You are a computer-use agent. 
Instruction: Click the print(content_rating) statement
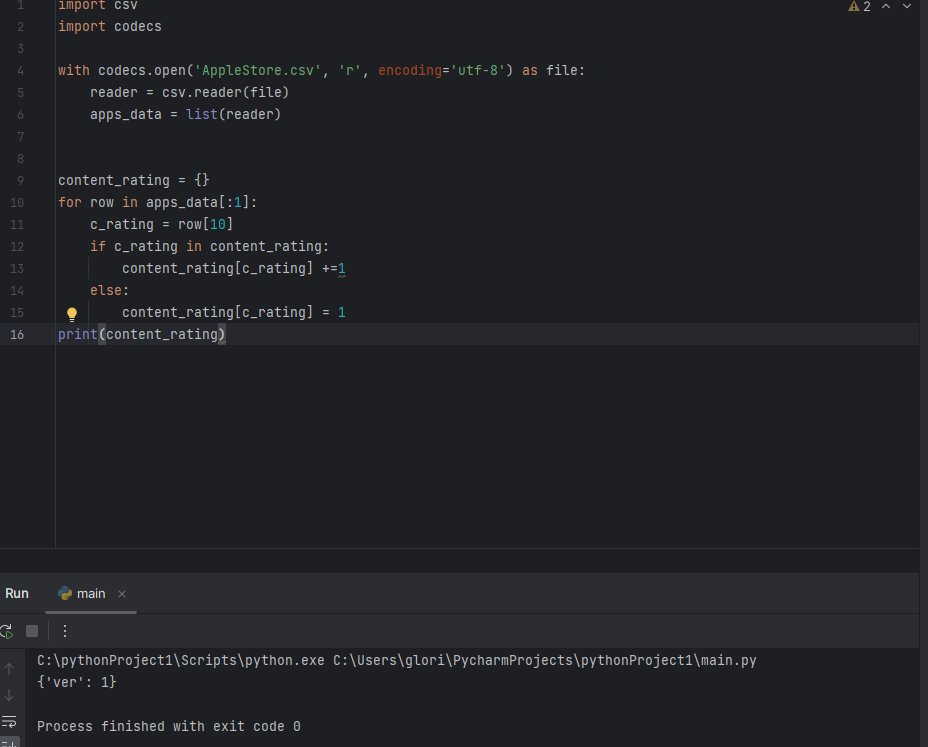click(141, 334)
